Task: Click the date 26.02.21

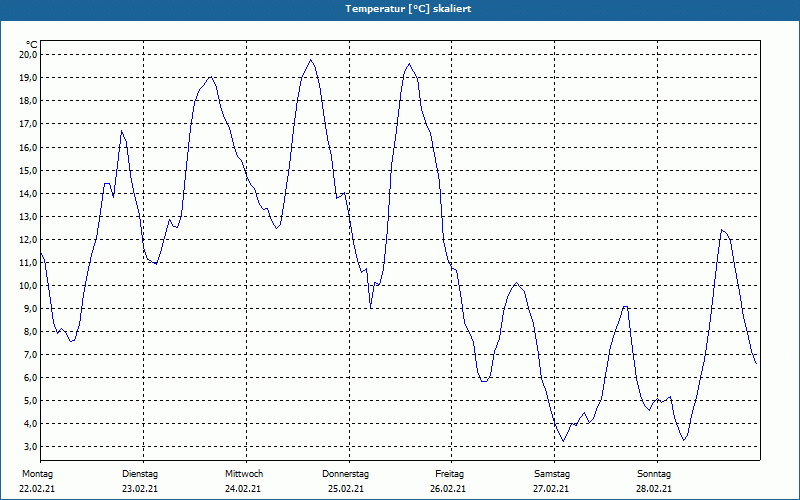Action: click(448, 489)
